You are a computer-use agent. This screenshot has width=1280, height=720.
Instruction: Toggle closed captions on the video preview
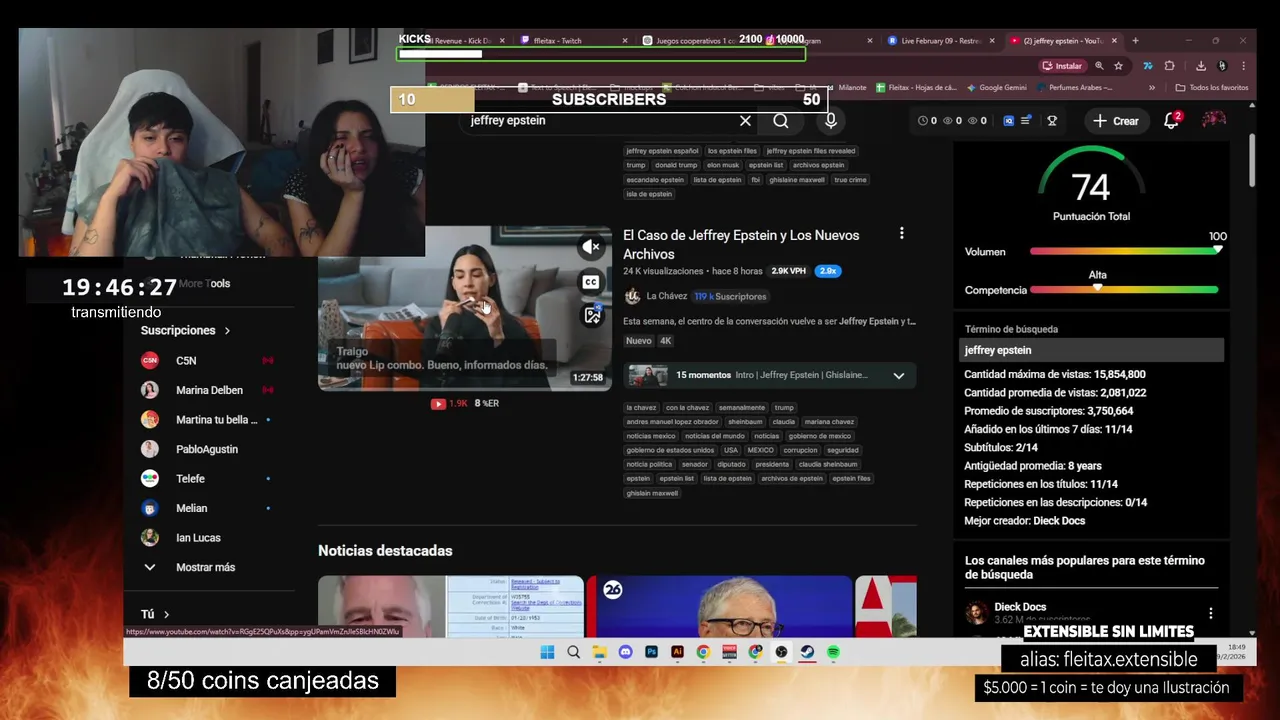coord(591,282)
